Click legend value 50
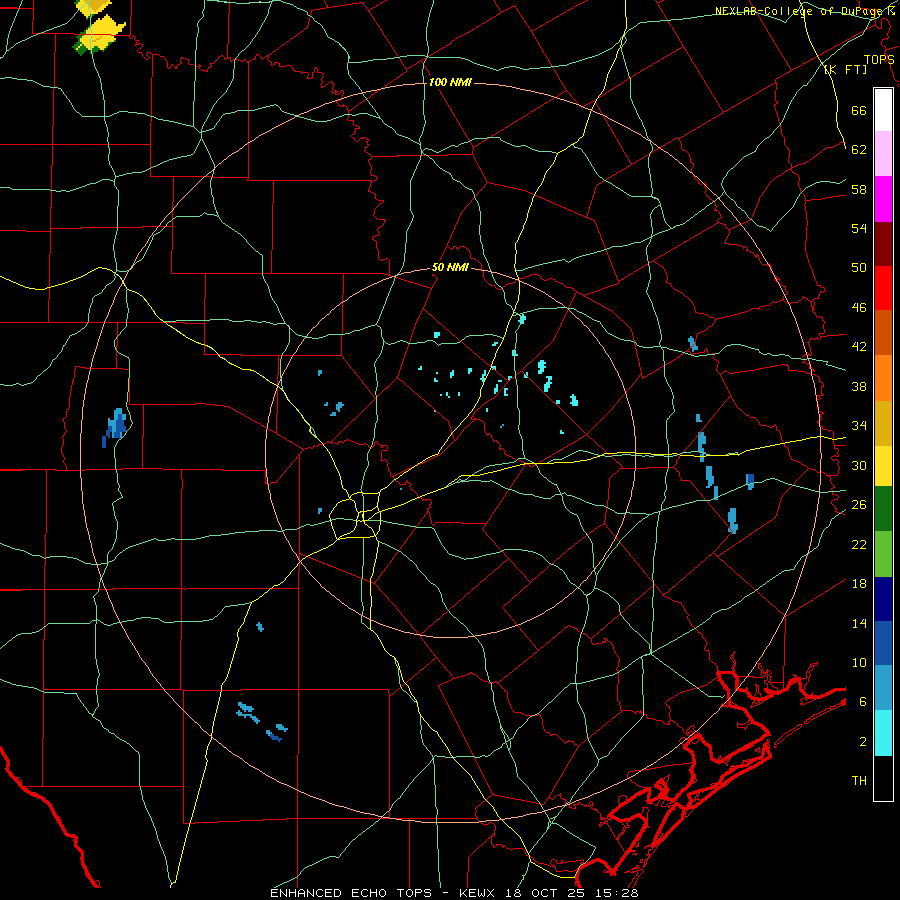The height and width of the screenshot is (900, 900). pyautogui.click(x=859, y=267)
